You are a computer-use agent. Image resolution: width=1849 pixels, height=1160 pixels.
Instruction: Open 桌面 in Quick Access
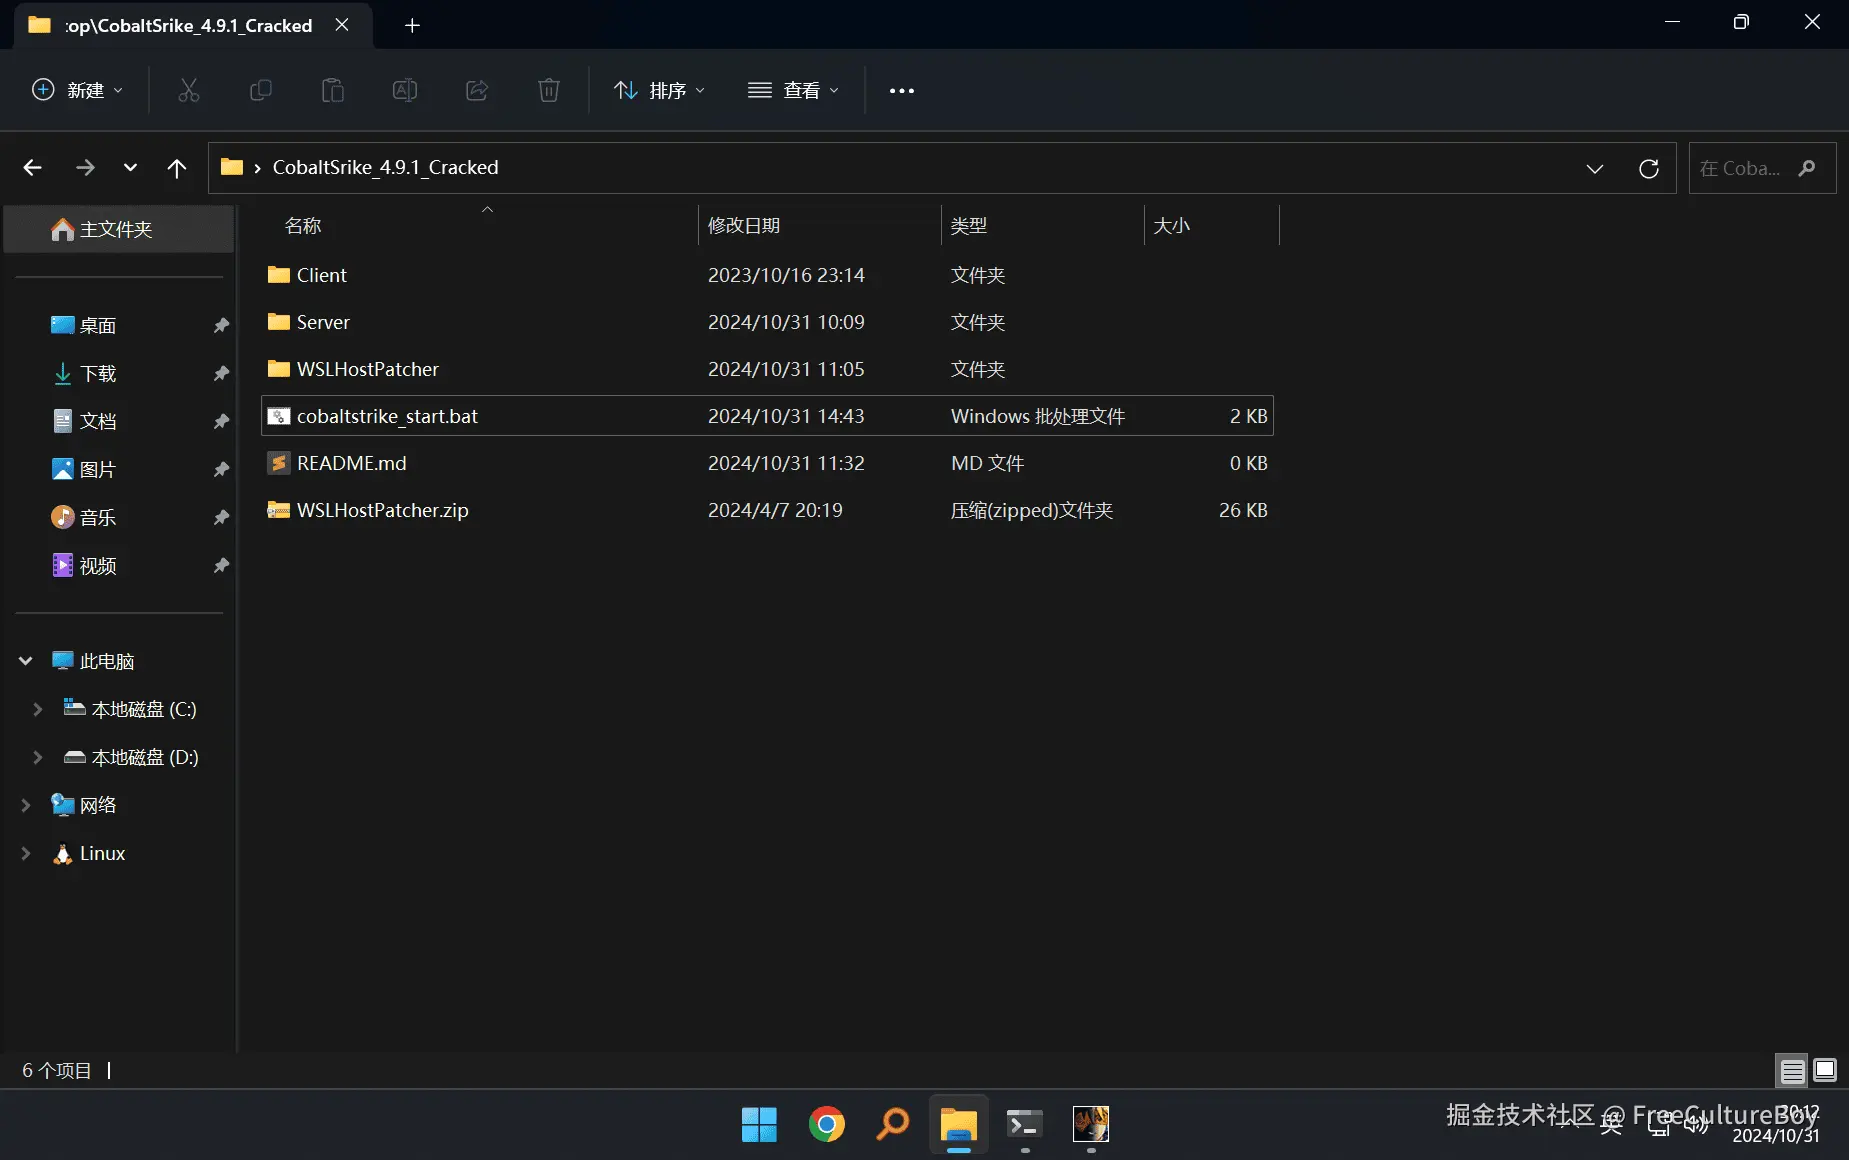[x=97, y=325]
